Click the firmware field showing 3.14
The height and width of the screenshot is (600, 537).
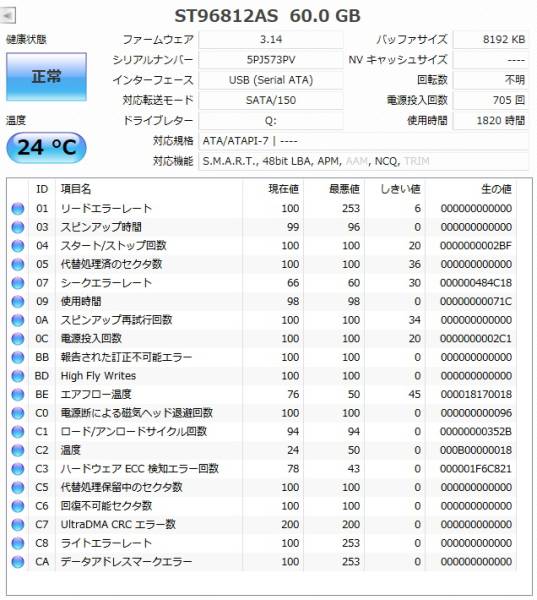tap(271, 40)
